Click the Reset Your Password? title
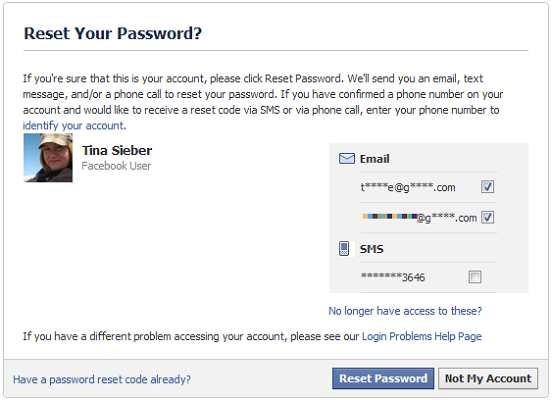This screenshot has height=400, width=552. tap(113, 33)
